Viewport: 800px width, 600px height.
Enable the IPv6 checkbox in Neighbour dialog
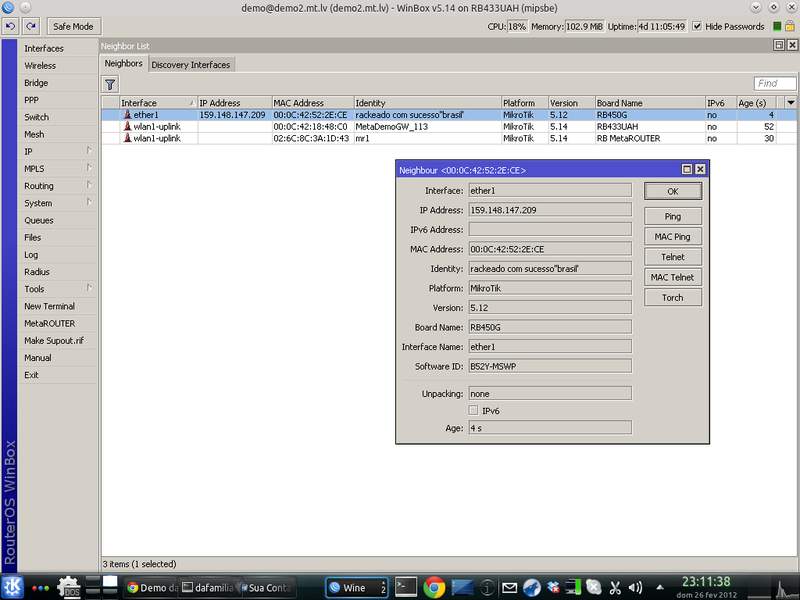[474, 410]
